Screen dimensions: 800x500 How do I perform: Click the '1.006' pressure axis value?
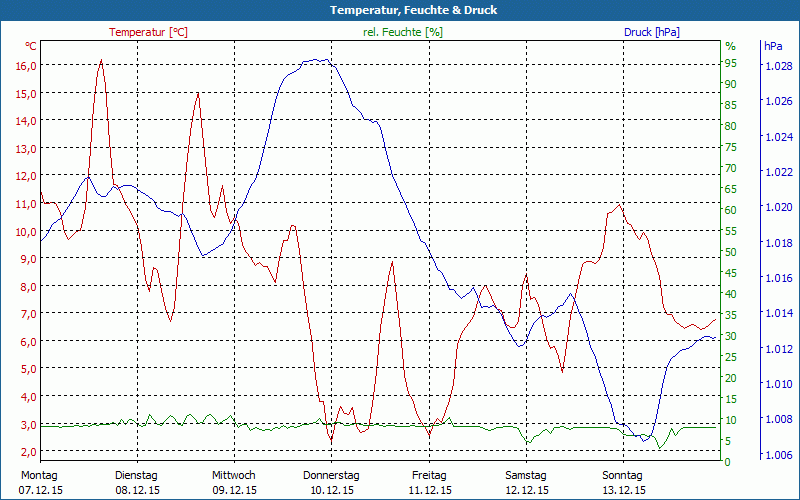[x=778, y=454]
